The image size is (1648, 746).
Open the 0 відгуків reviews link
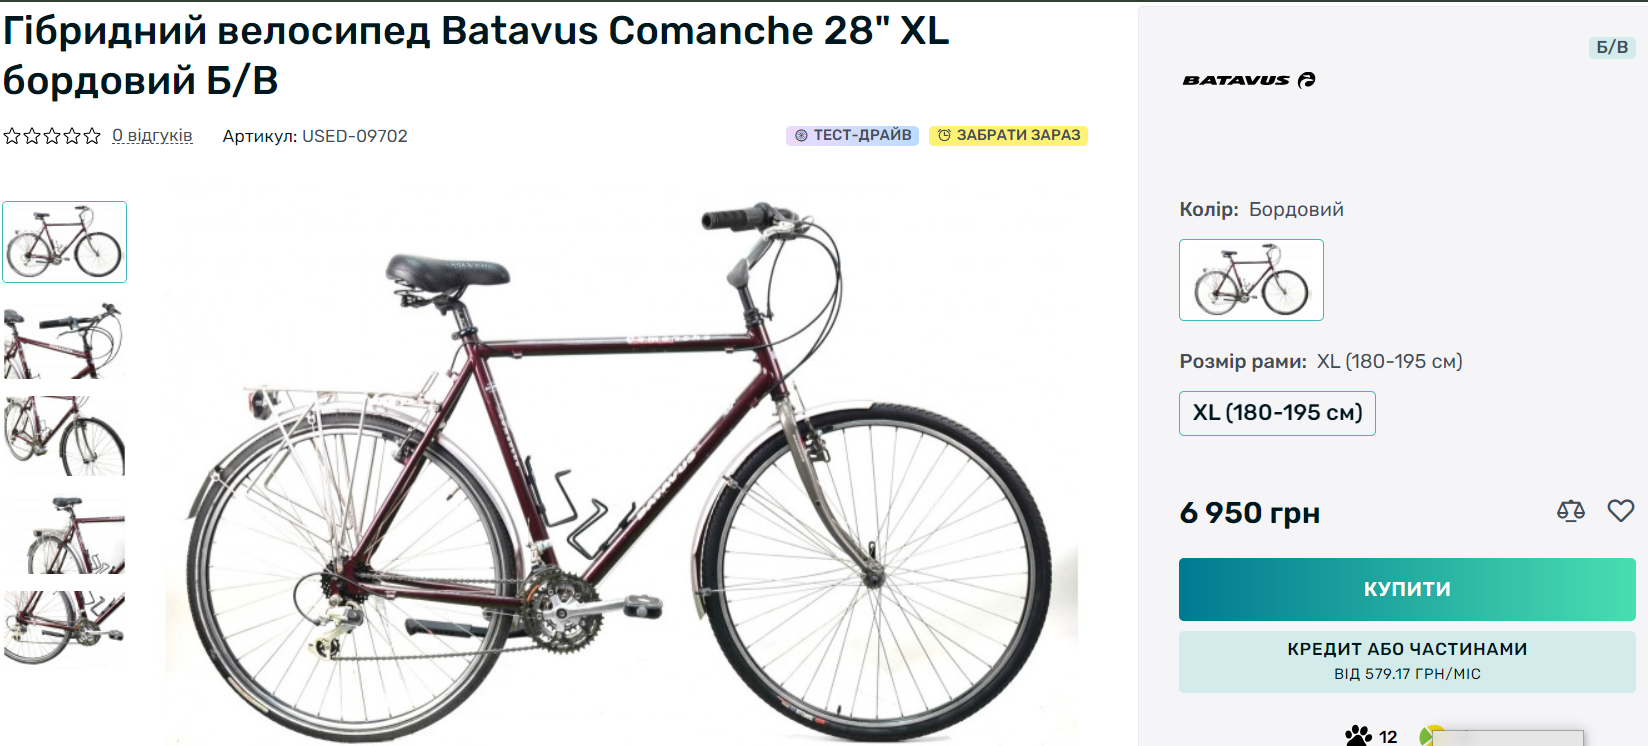coord(152,136)
